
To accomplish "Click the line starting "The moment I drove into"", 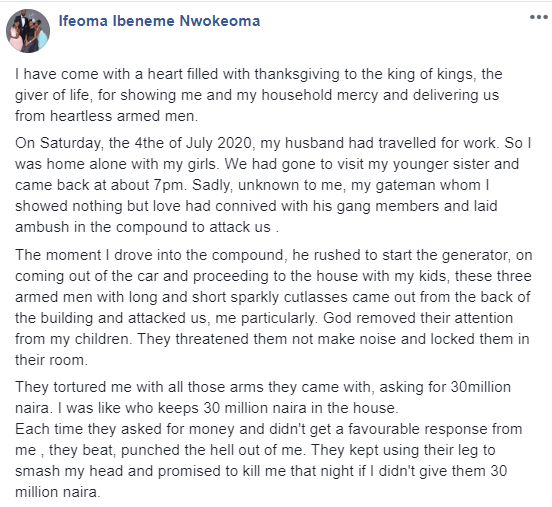I will 274,255.
